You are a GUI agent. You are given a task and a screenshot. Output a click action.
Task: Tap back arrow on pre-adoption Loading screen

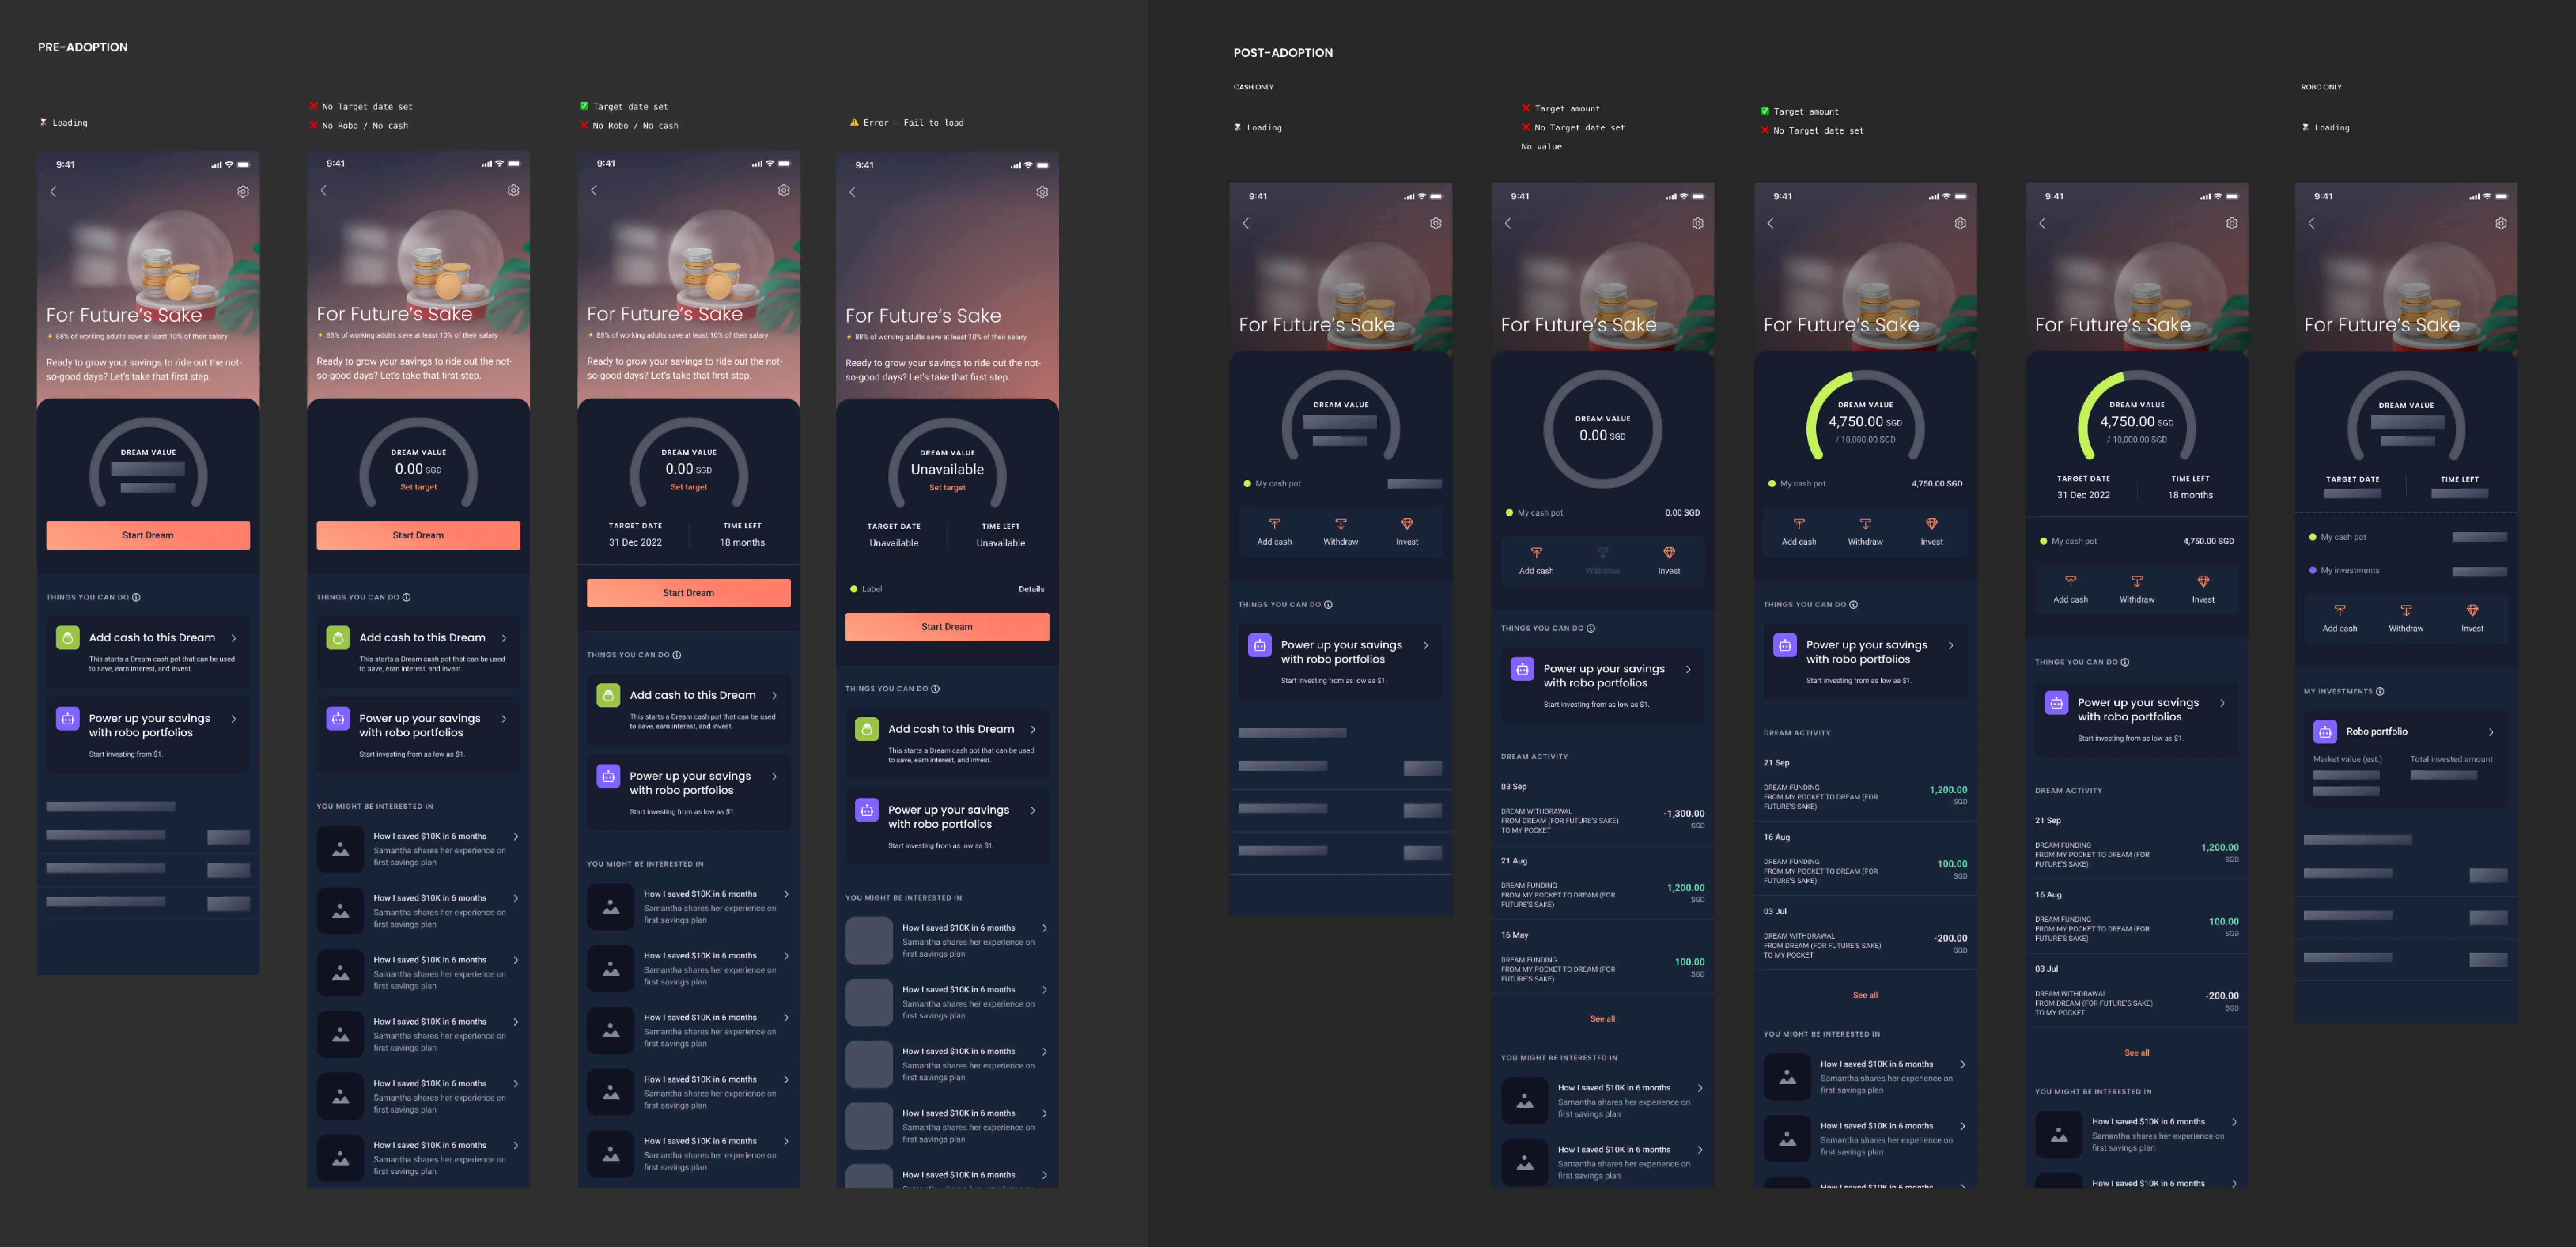(x=53, y=191)
